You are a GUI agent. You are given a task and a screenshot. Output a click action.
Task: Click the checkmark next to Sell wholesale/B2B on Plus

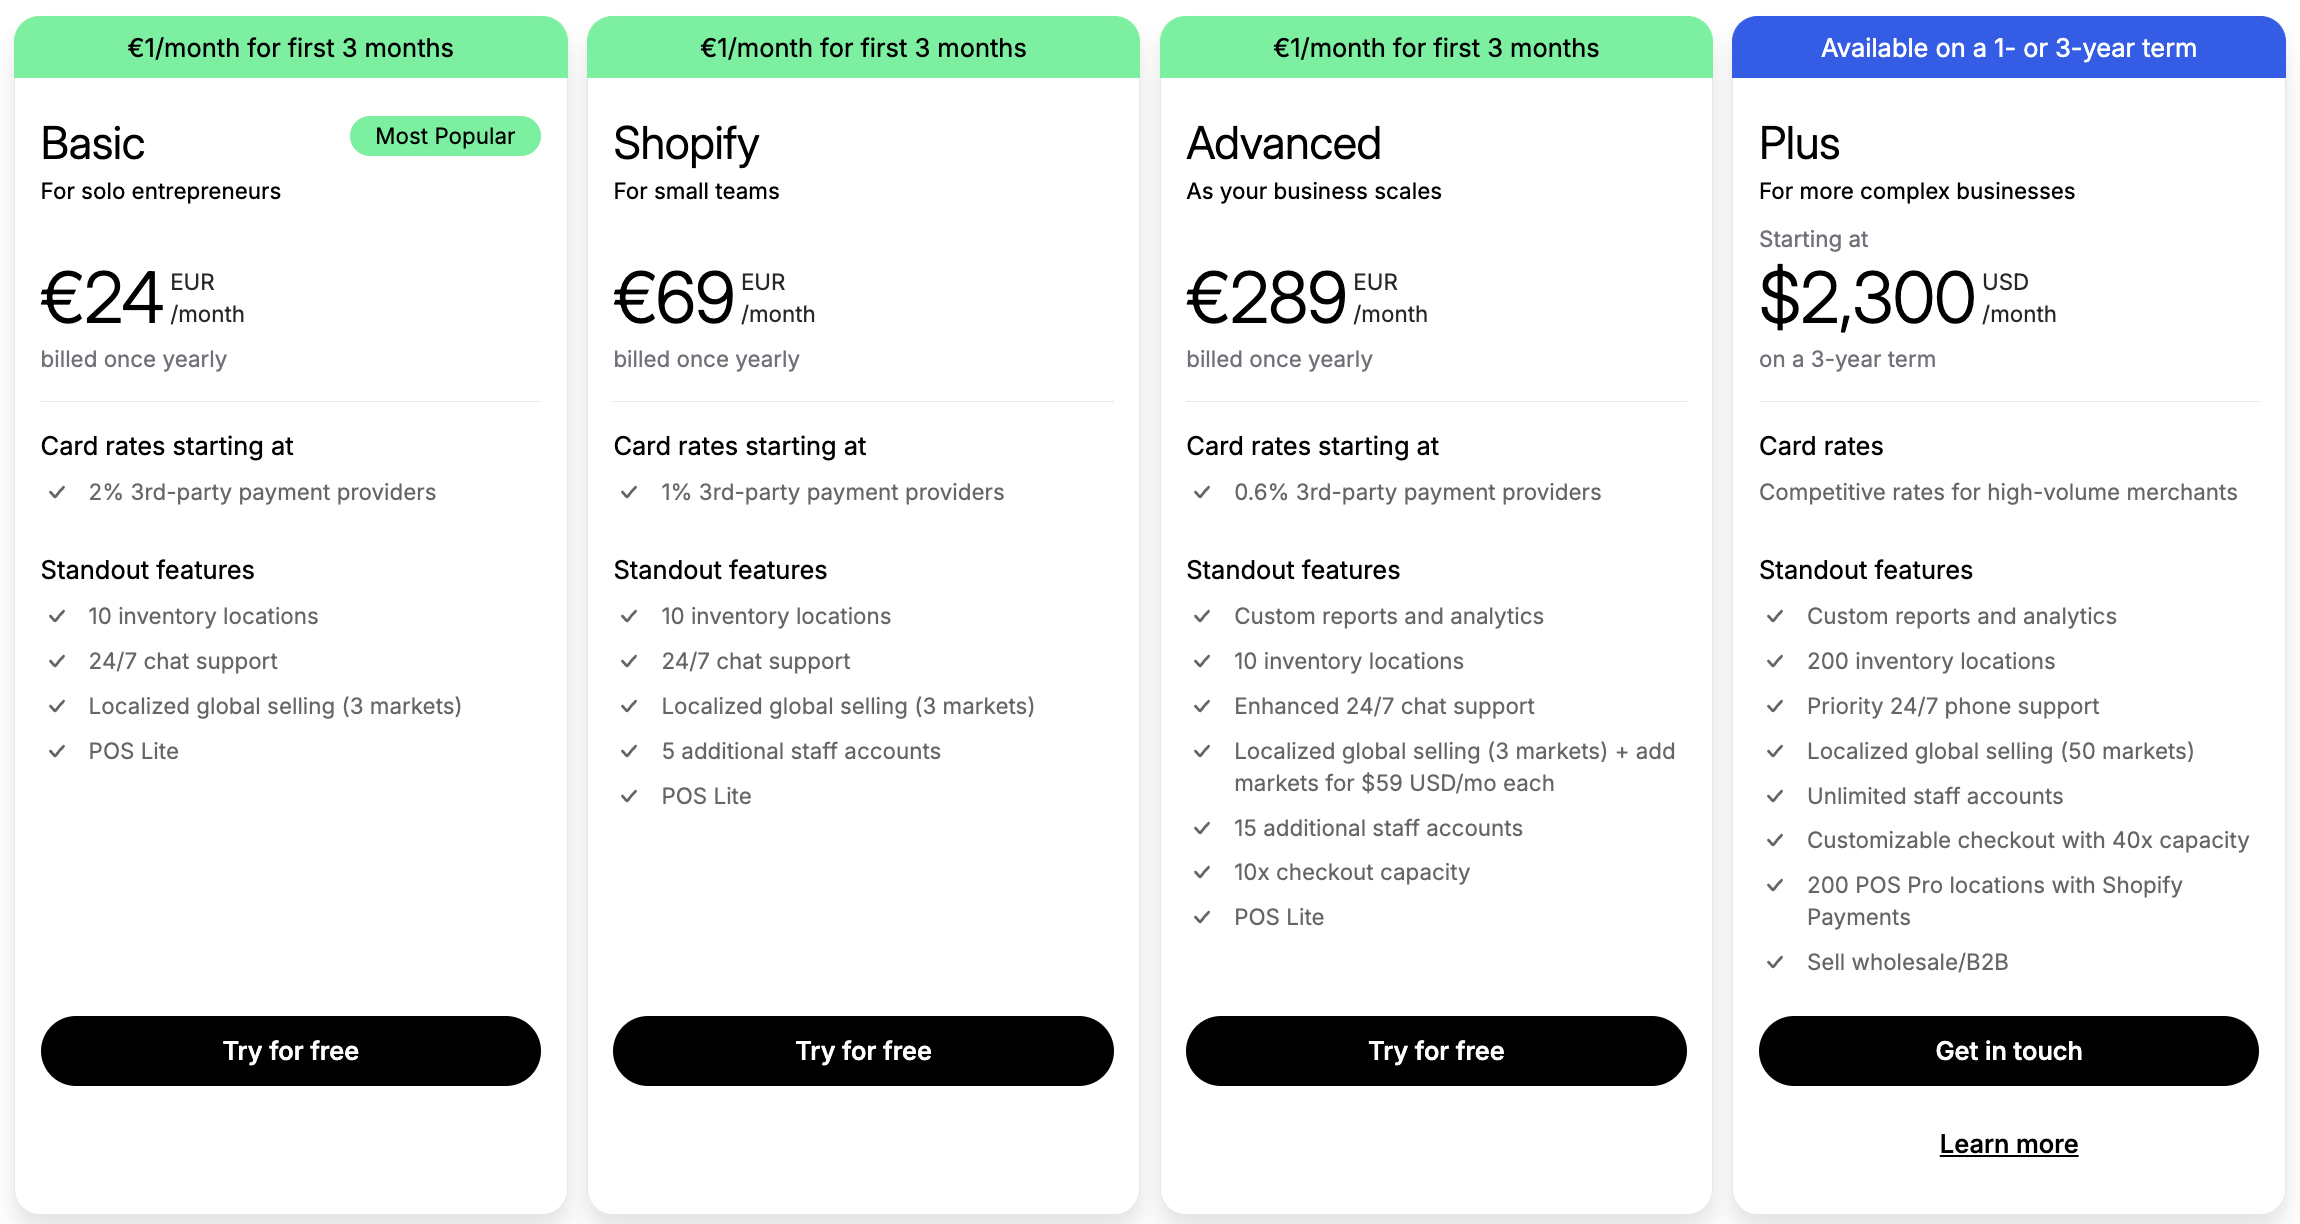coord(1775,962)
